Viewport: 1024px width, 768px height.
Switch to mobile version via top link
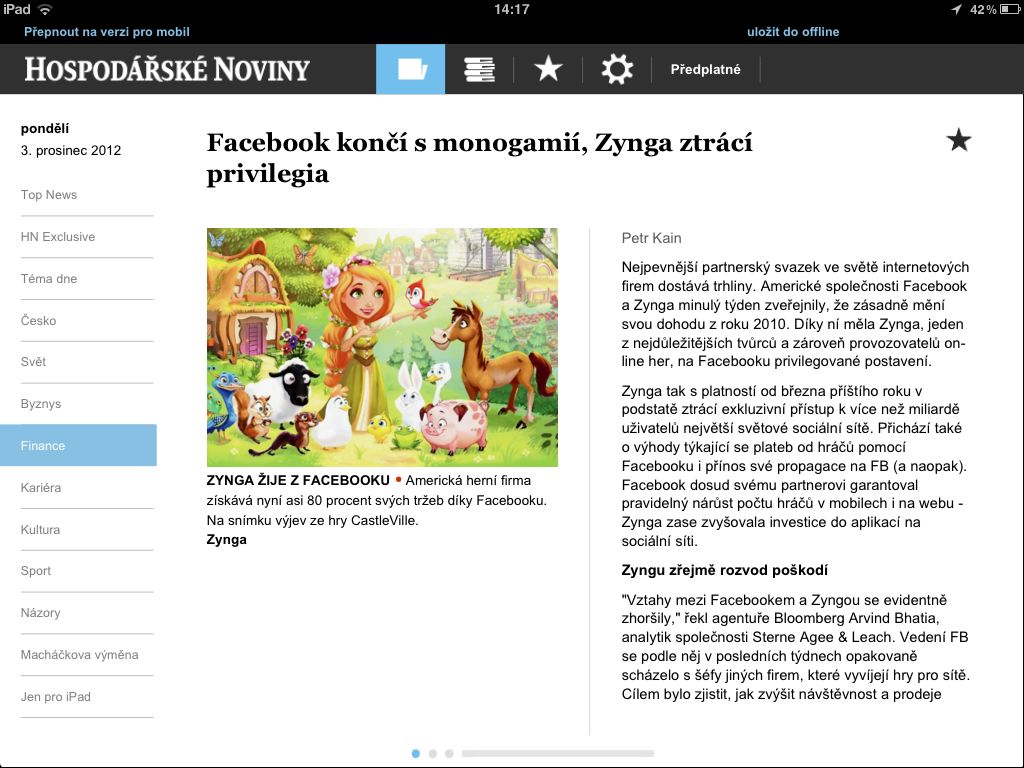pyautogui.click(x=105, y=31)
